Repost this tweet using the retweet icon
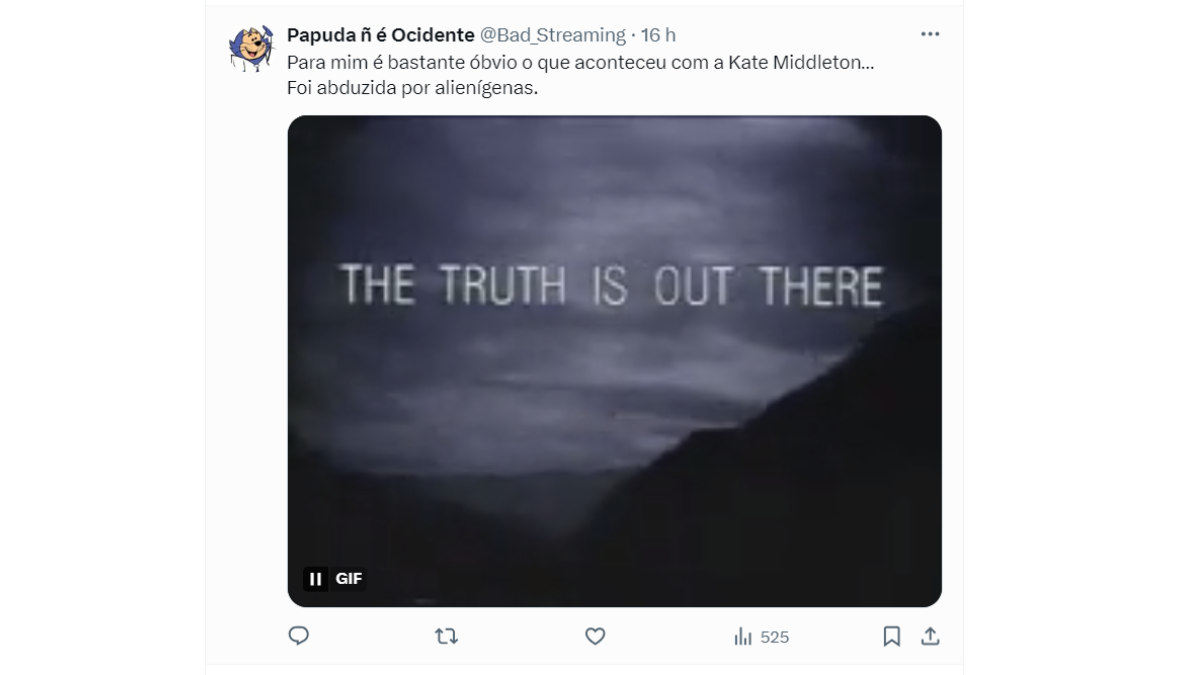 point(446,636)
